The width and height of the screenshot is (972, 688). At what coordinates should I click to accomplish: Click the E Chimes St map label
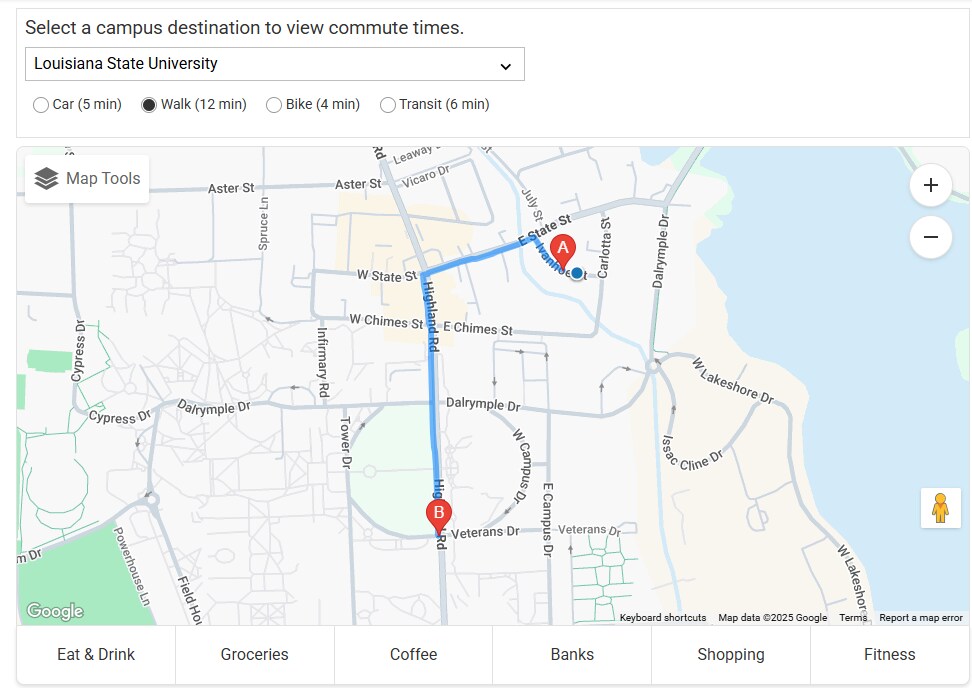coord(478,329)
